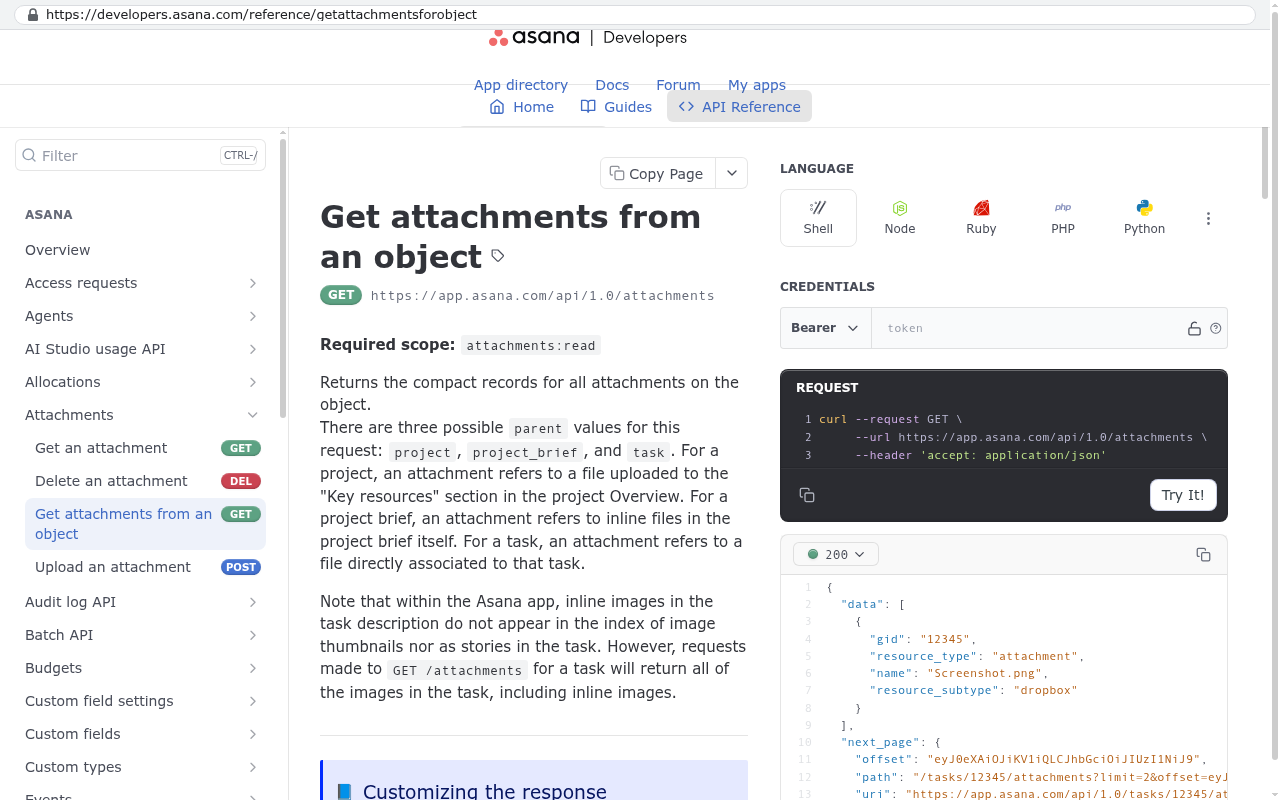This screenshot has height=800, width=1280.
Task: Click the Copy Page button
Action: pos(658,173)
